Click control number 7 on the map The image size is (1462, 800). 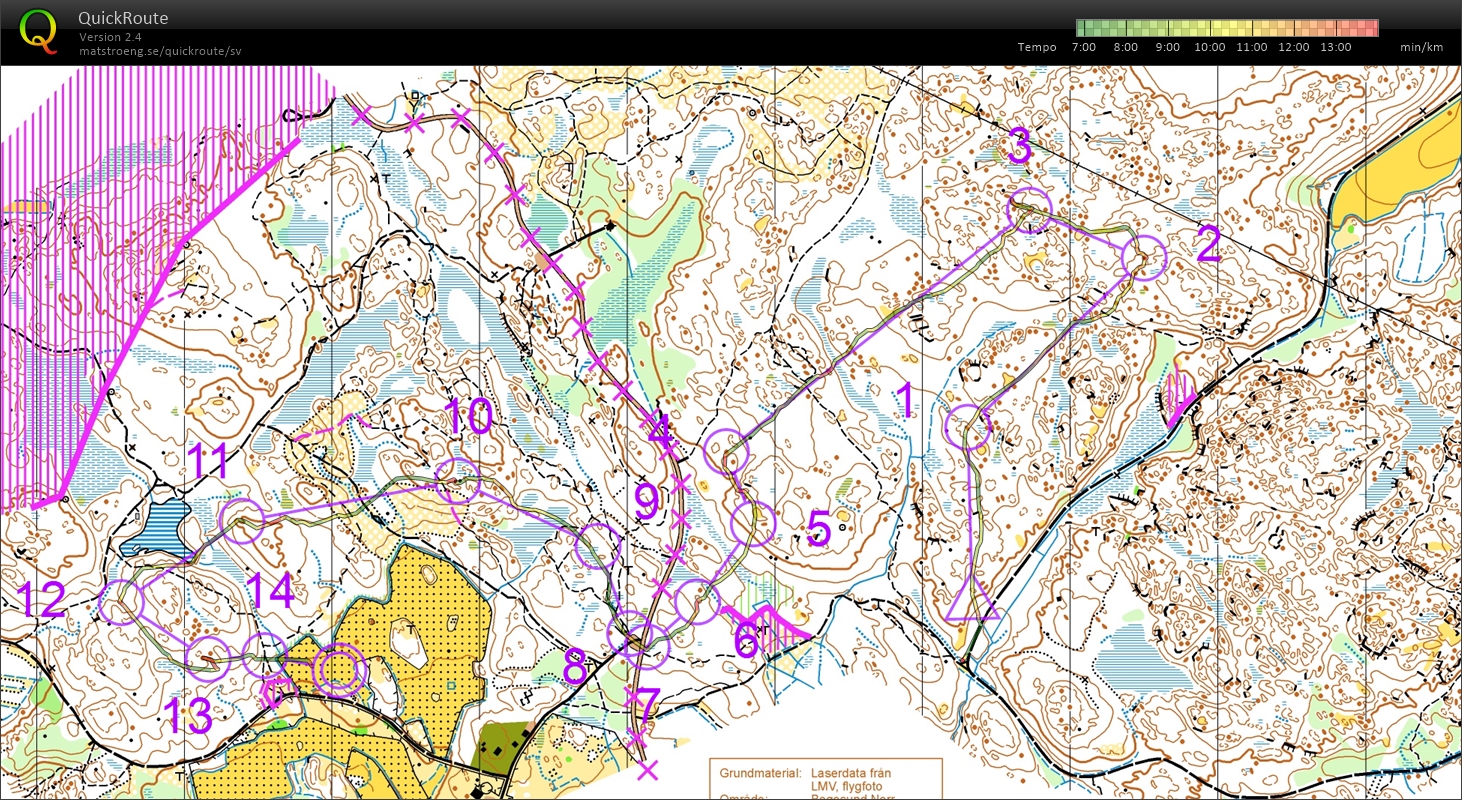pos(648,707)
